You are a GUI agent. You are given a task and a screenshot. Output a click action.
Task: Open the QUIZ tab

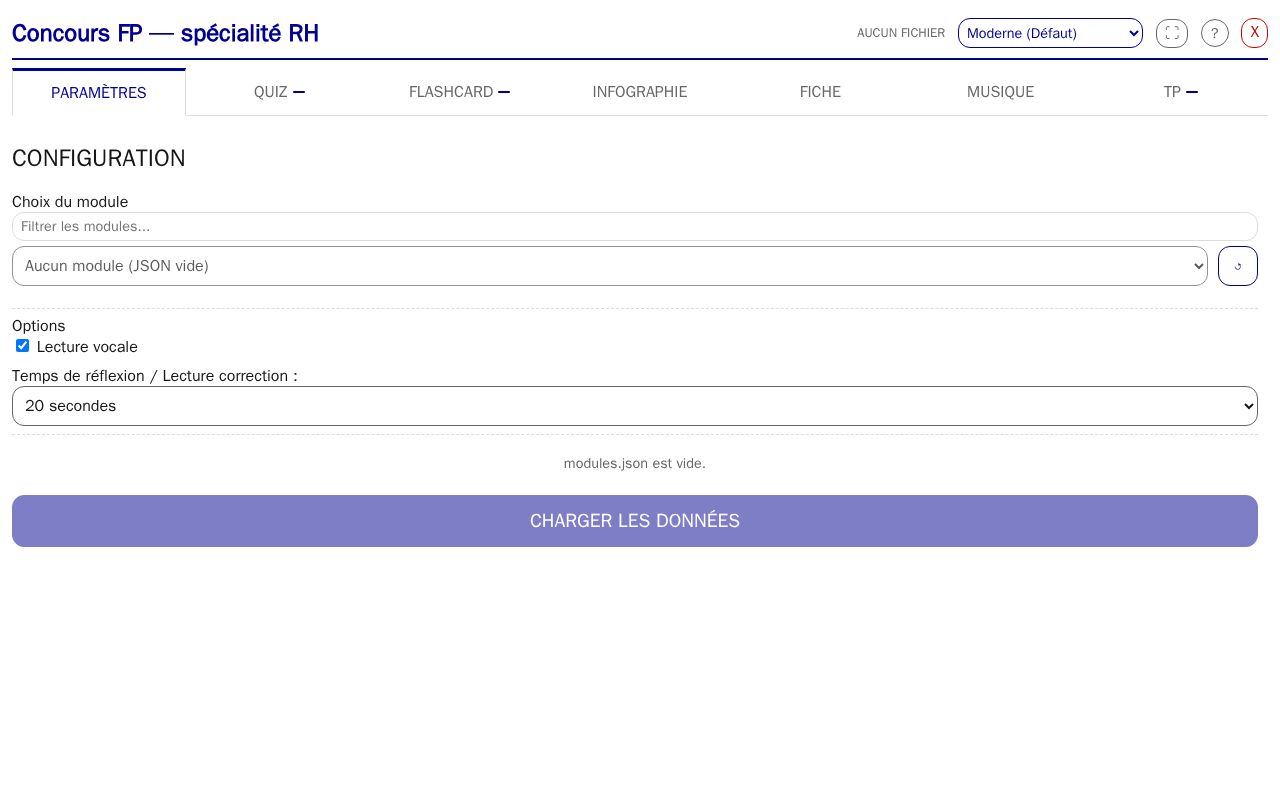tap(279, 92)
